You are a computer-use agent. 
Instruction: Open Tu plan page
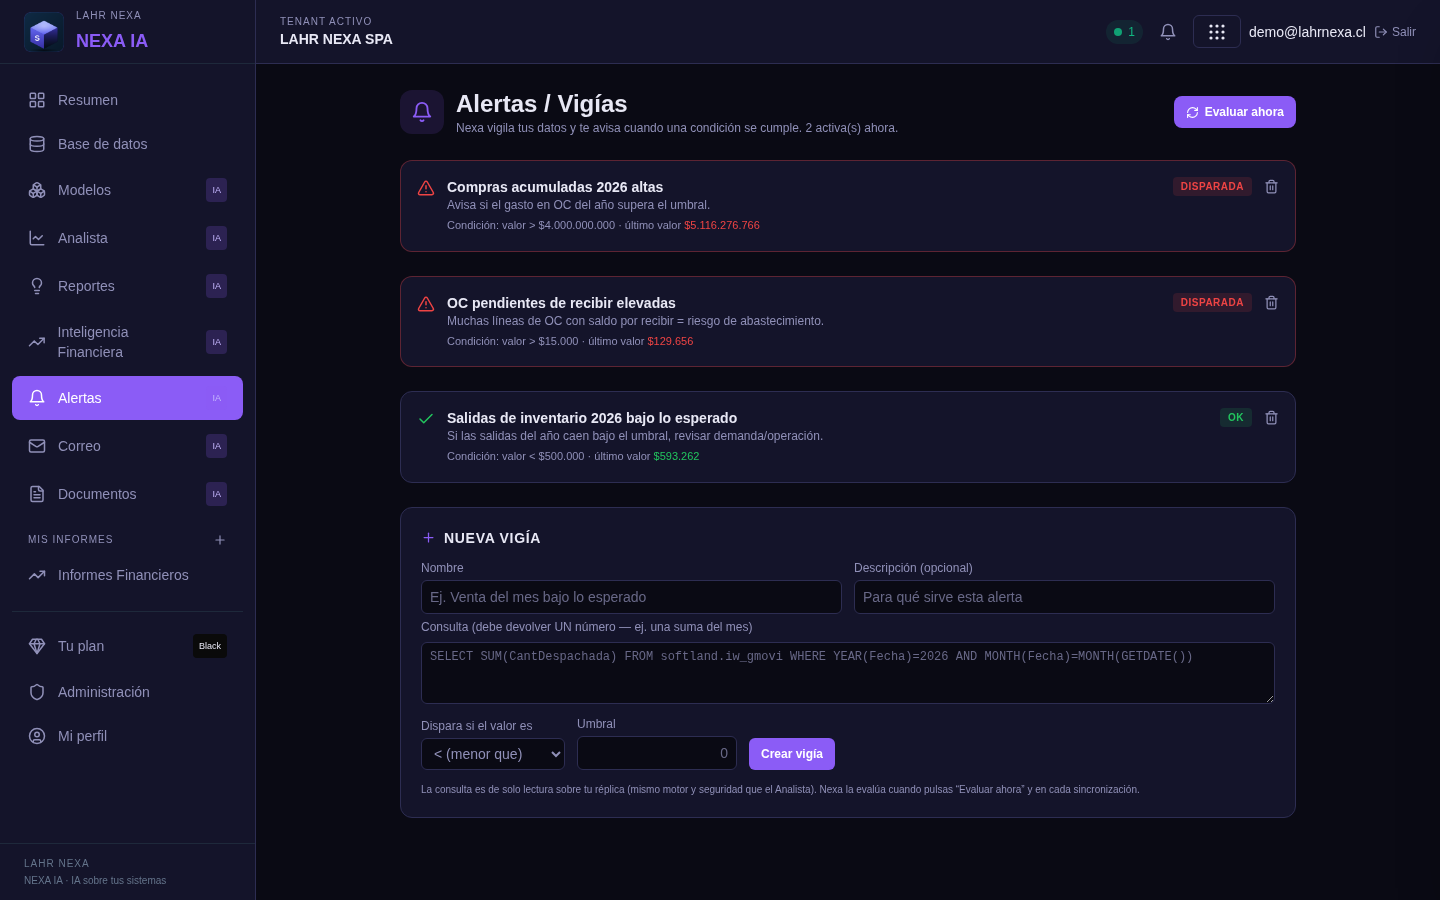pyautogui.click(x=127, y=646)
